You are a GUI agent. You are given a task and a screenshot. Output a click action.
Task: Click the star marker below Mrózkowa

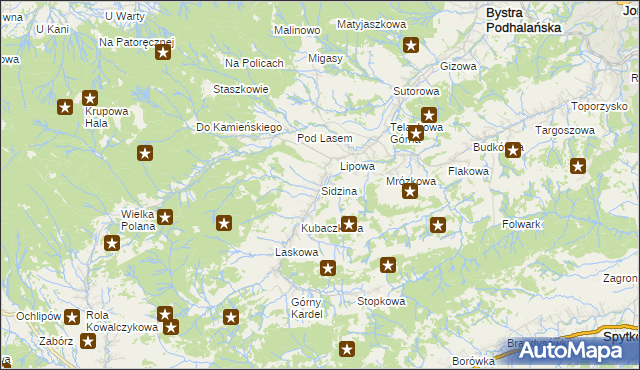click(410, 191)
